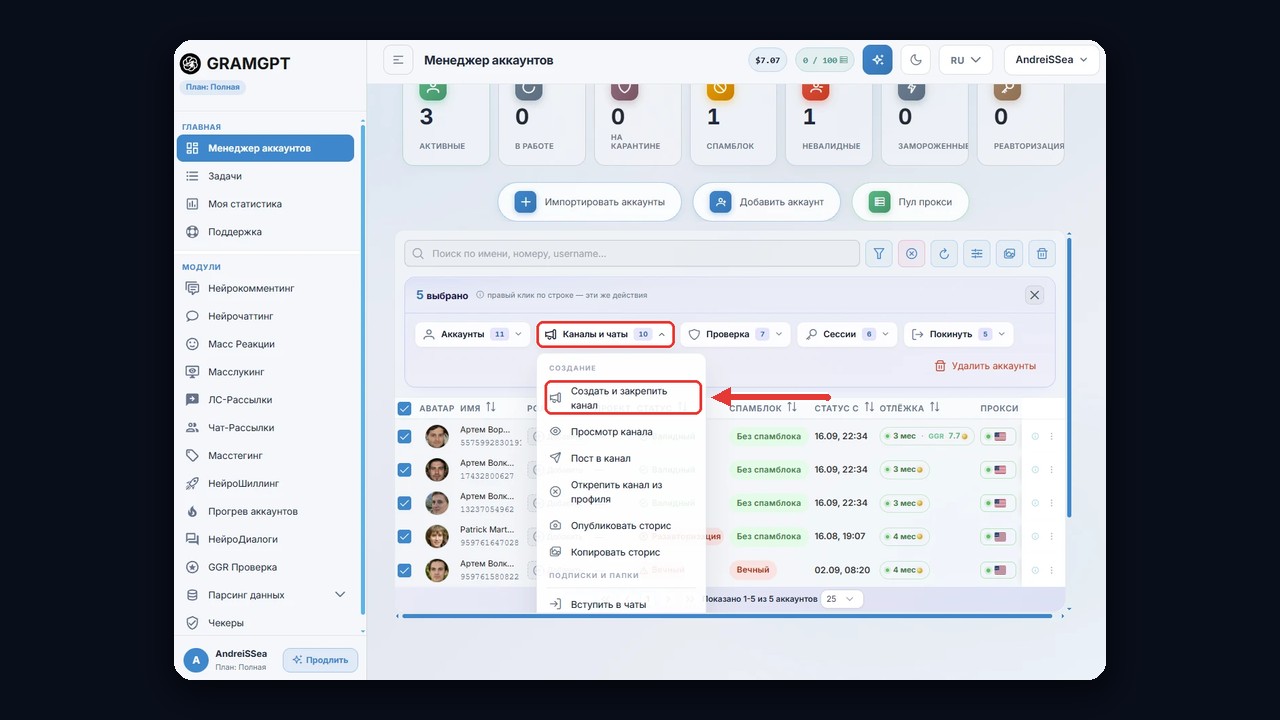
Task: Open Задачи in the sidebar
Action: click(x=265, y=176)
